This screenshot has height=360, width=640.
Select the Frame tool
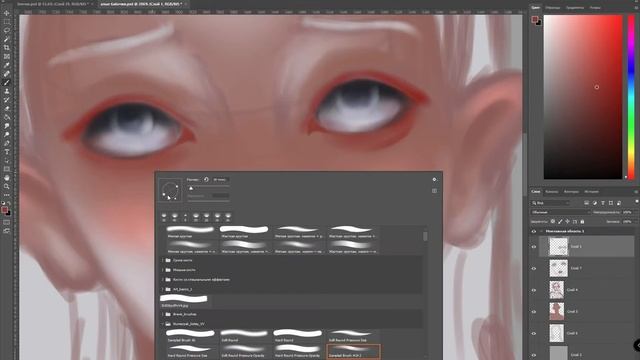[x=7, y=56]
